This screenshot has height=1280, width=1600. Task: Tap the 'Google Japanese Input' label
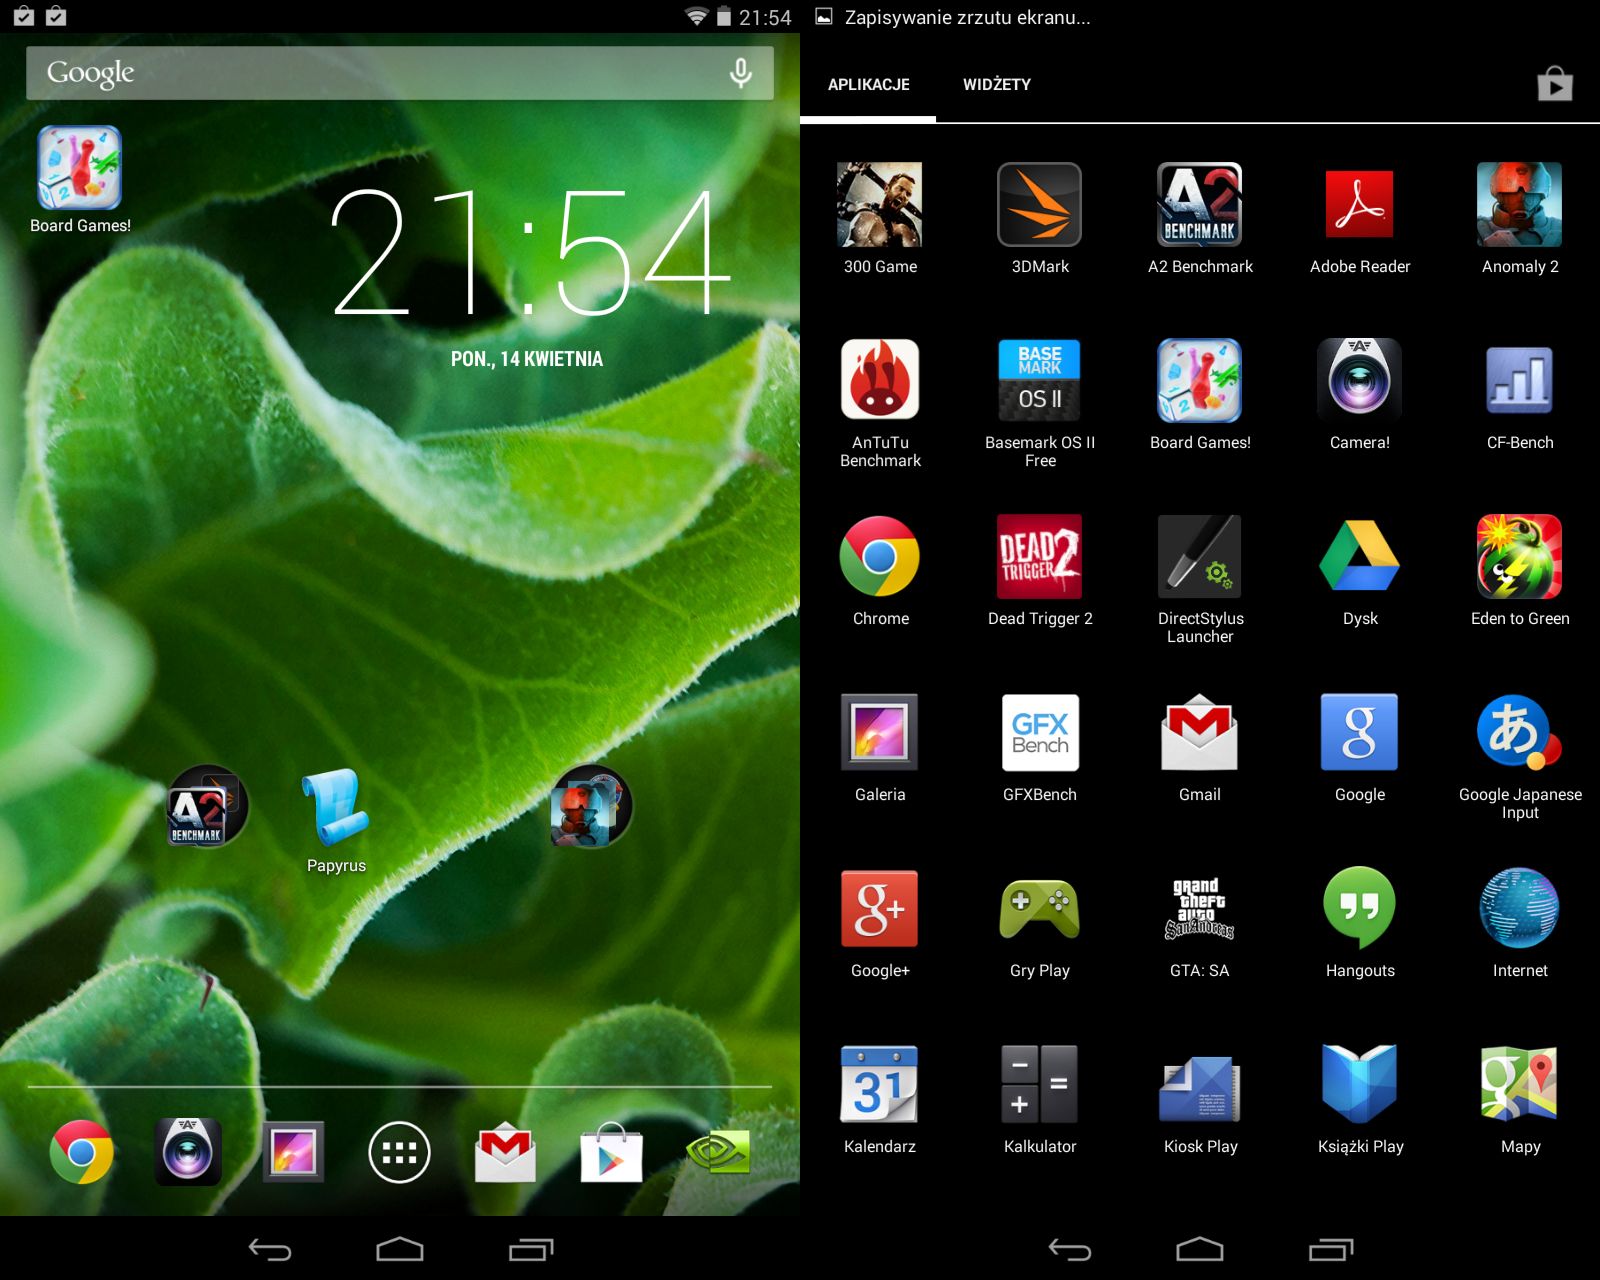click(1520, 803)
